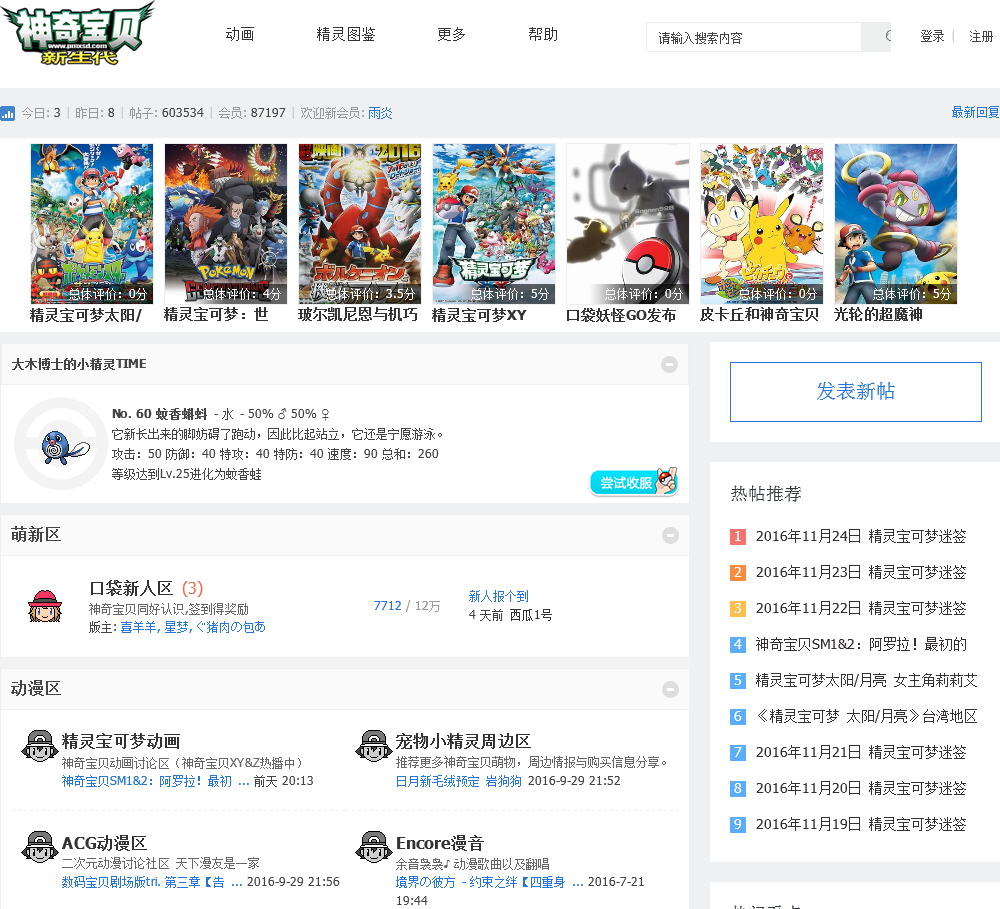1000x909 pixels.
Task: Open the 口袋妖怪GO发布 poster thumbnail
Action: coord(628,223)
